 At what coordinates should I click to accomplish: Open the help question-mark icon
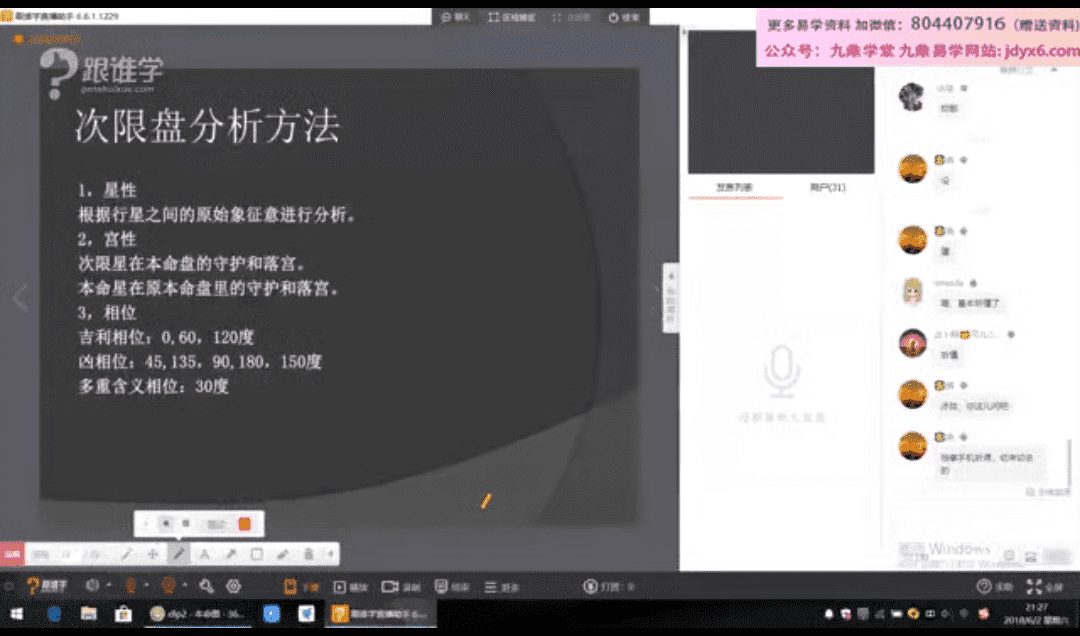click(x=983, y=587)
